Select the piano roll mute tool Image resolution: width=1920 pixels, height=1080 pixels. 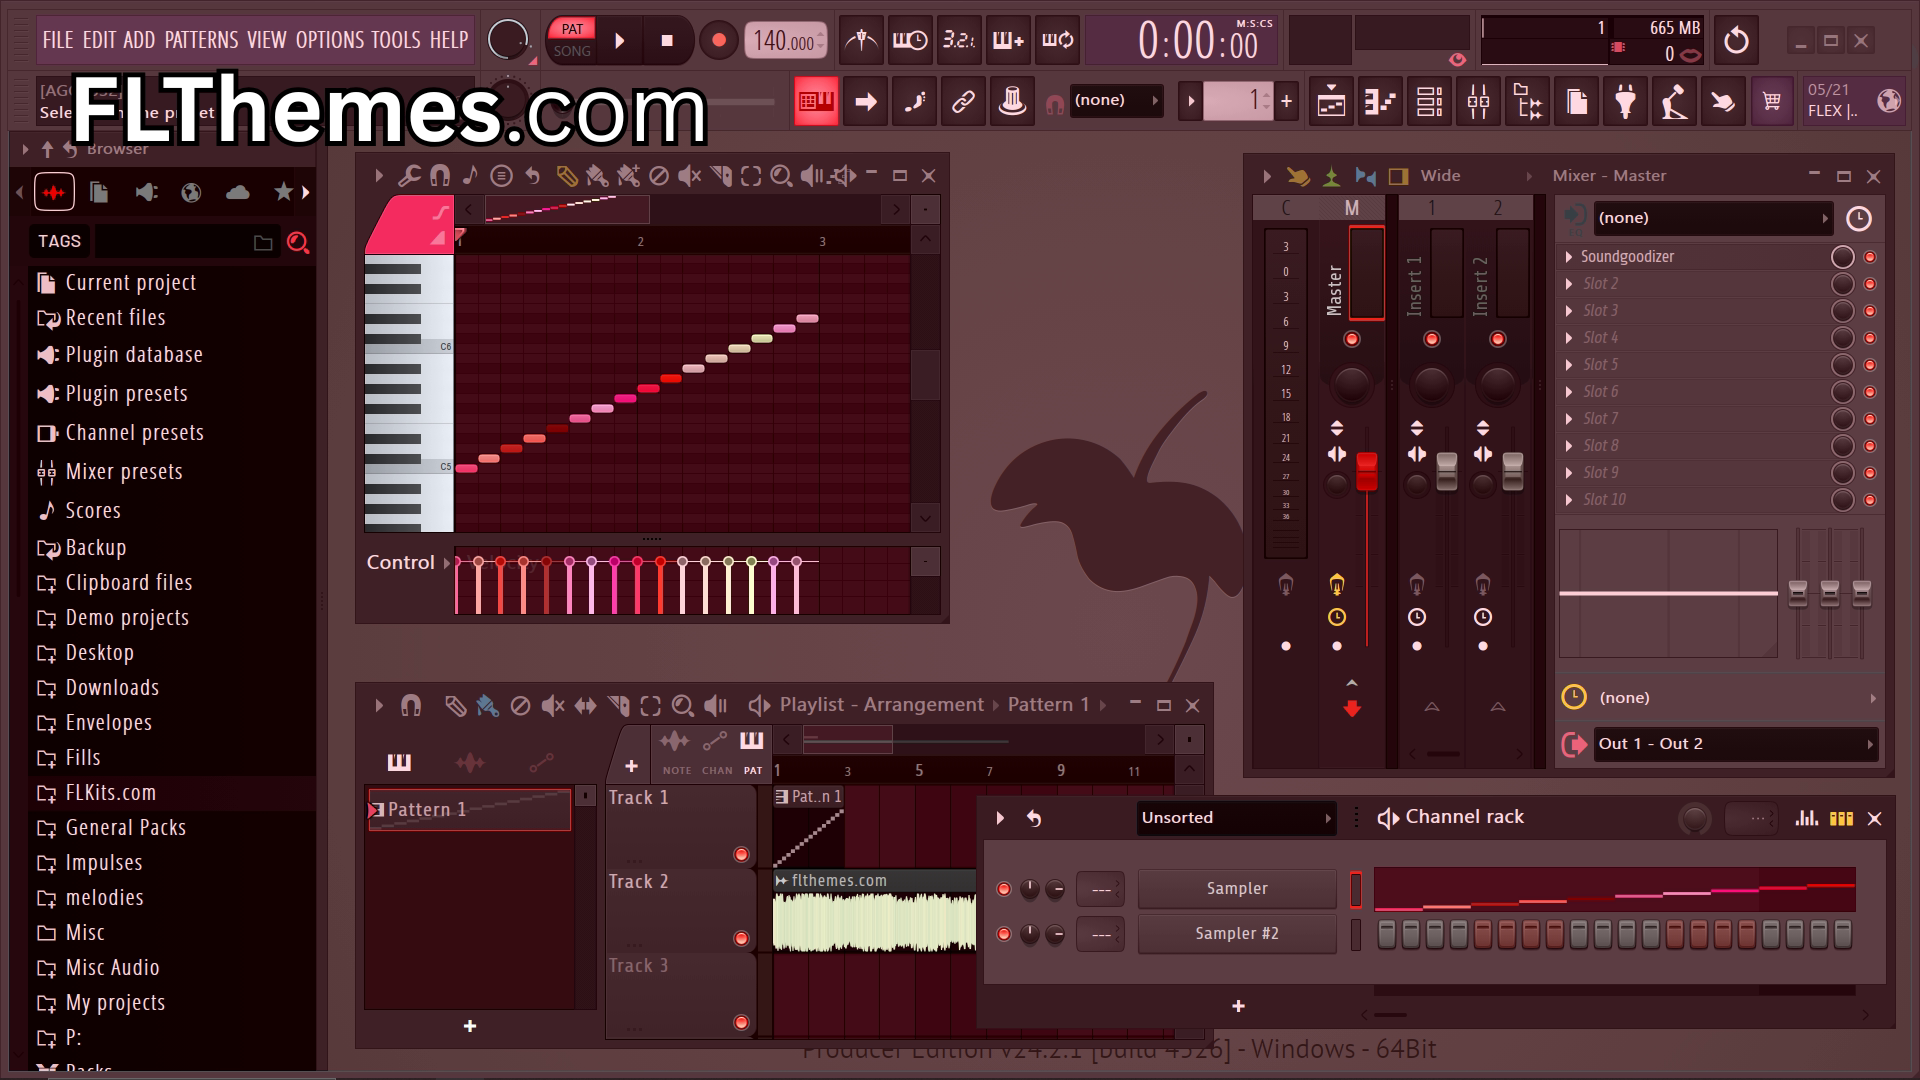[689, 176]
